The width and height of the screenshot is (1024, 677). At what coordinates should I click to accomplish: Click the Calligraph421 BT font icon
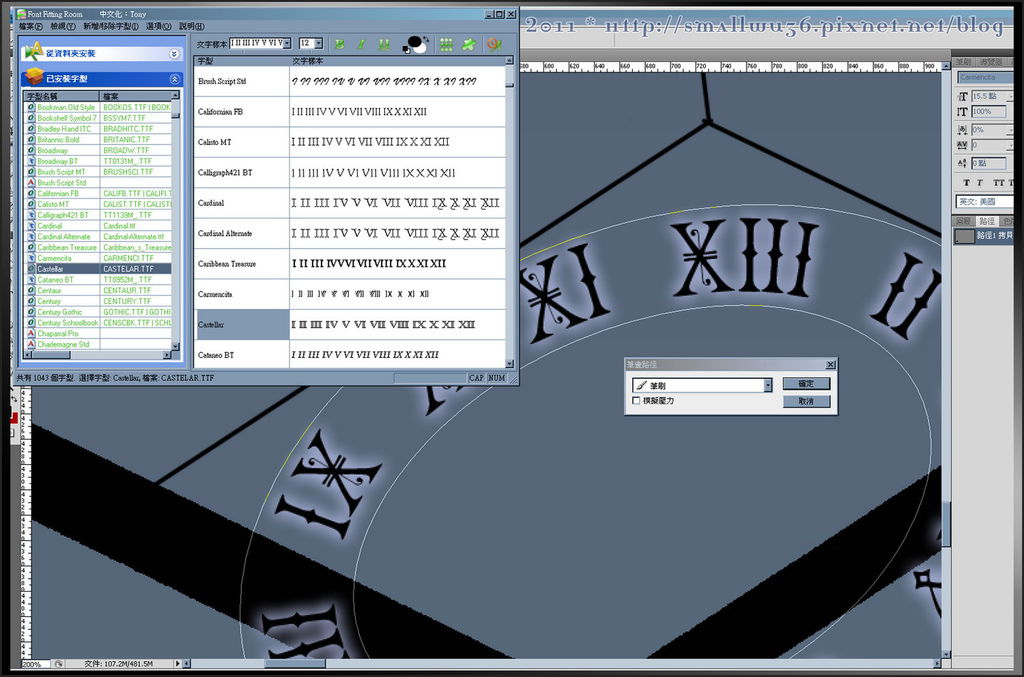(x=31, y=215)
